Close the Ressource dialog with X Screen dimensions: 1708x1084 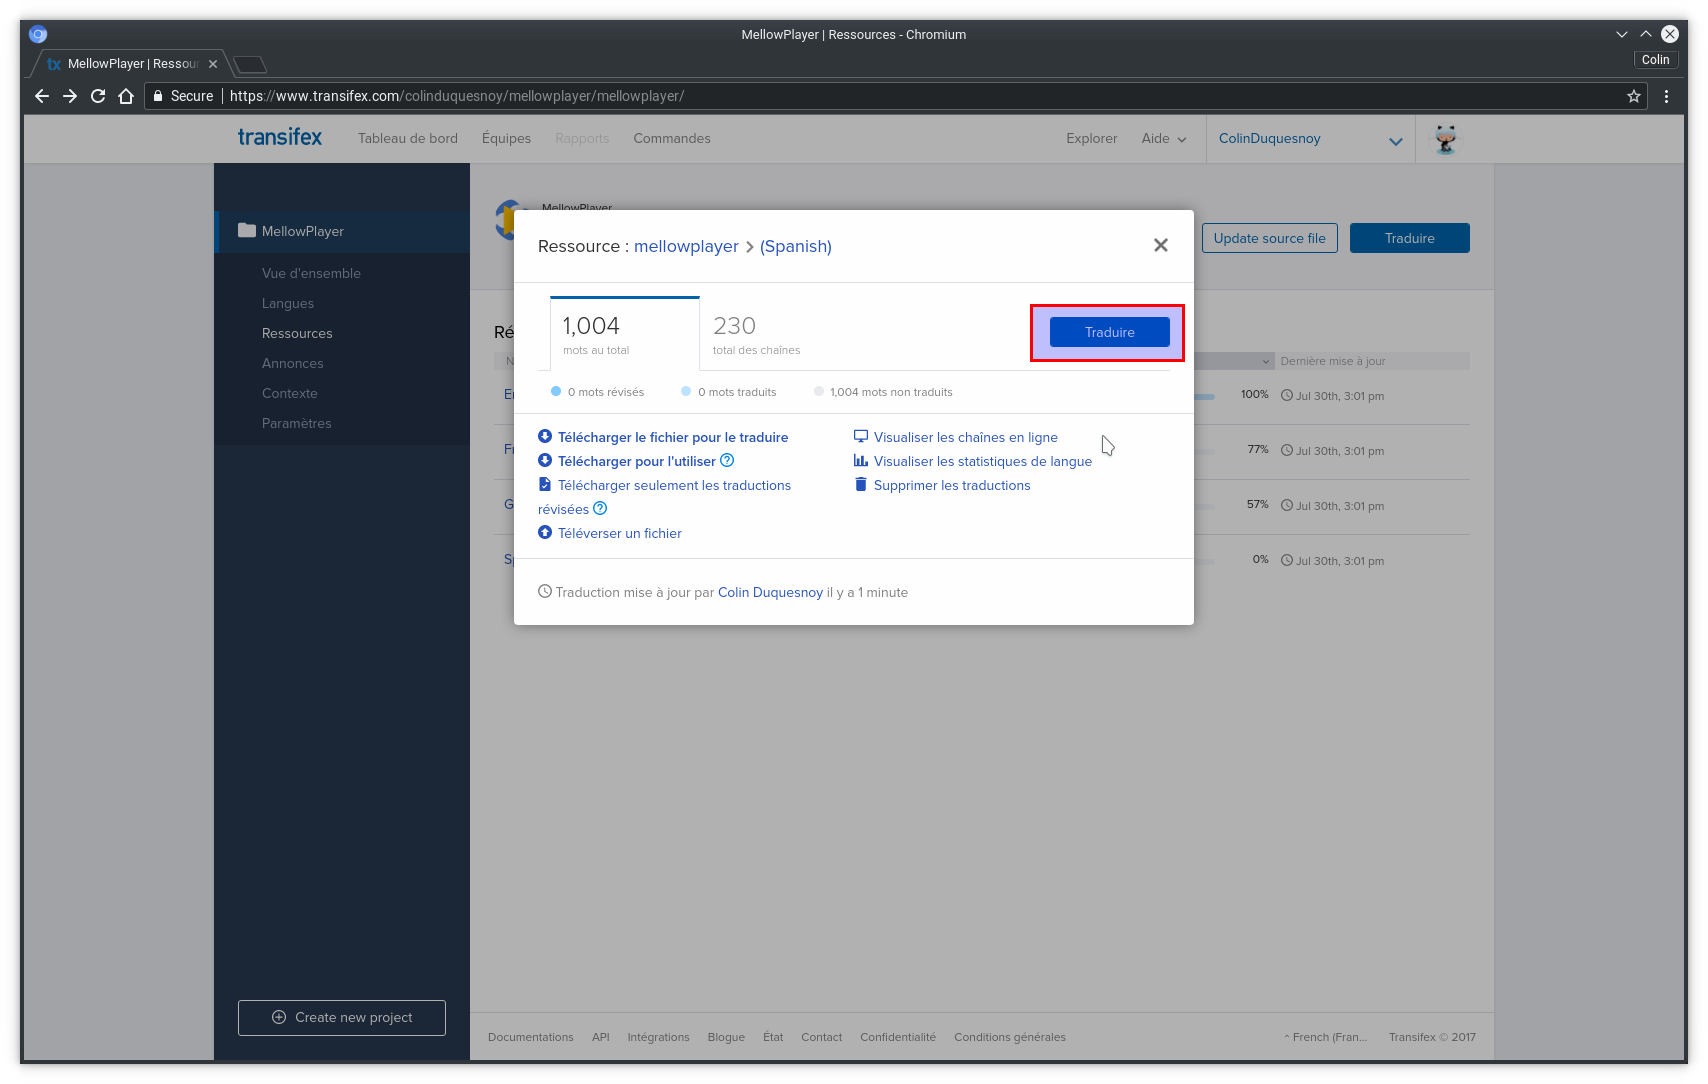pyautogui.click(x=1161, y=245)
